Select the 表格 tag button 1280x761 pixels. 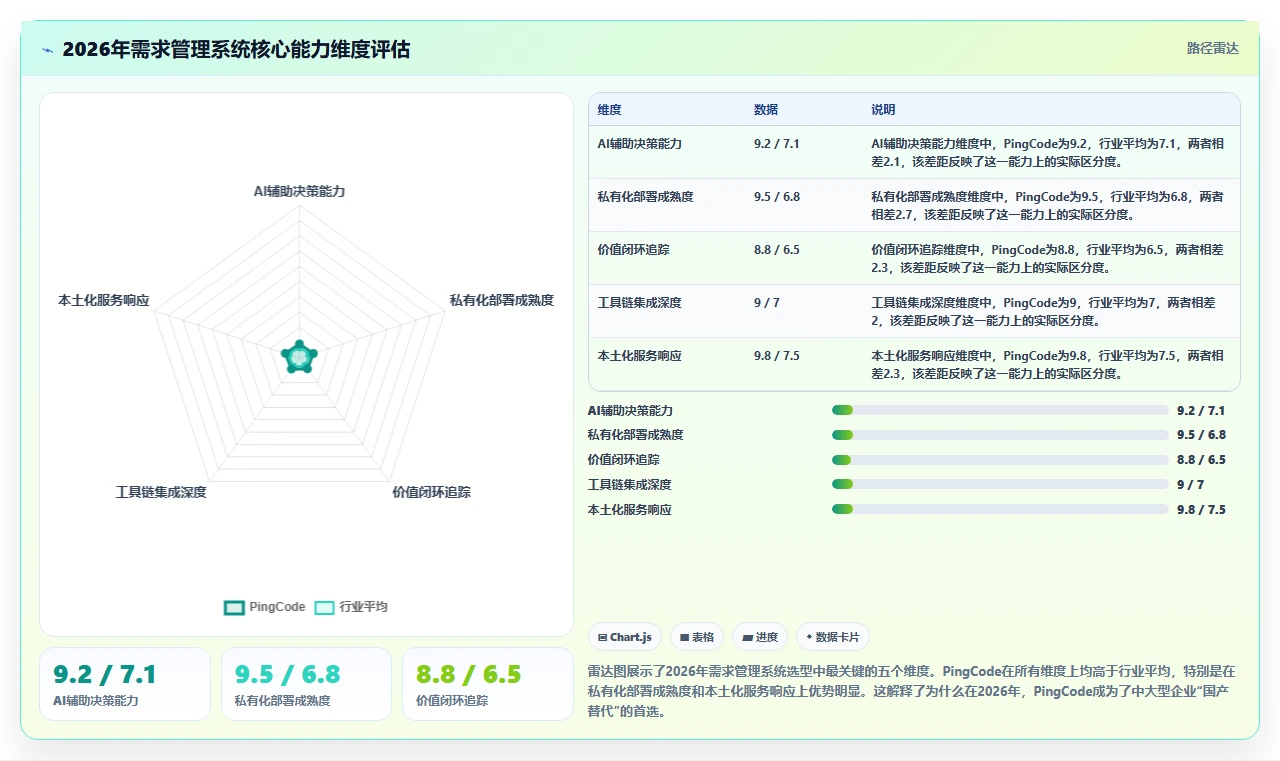coord(696,637)
